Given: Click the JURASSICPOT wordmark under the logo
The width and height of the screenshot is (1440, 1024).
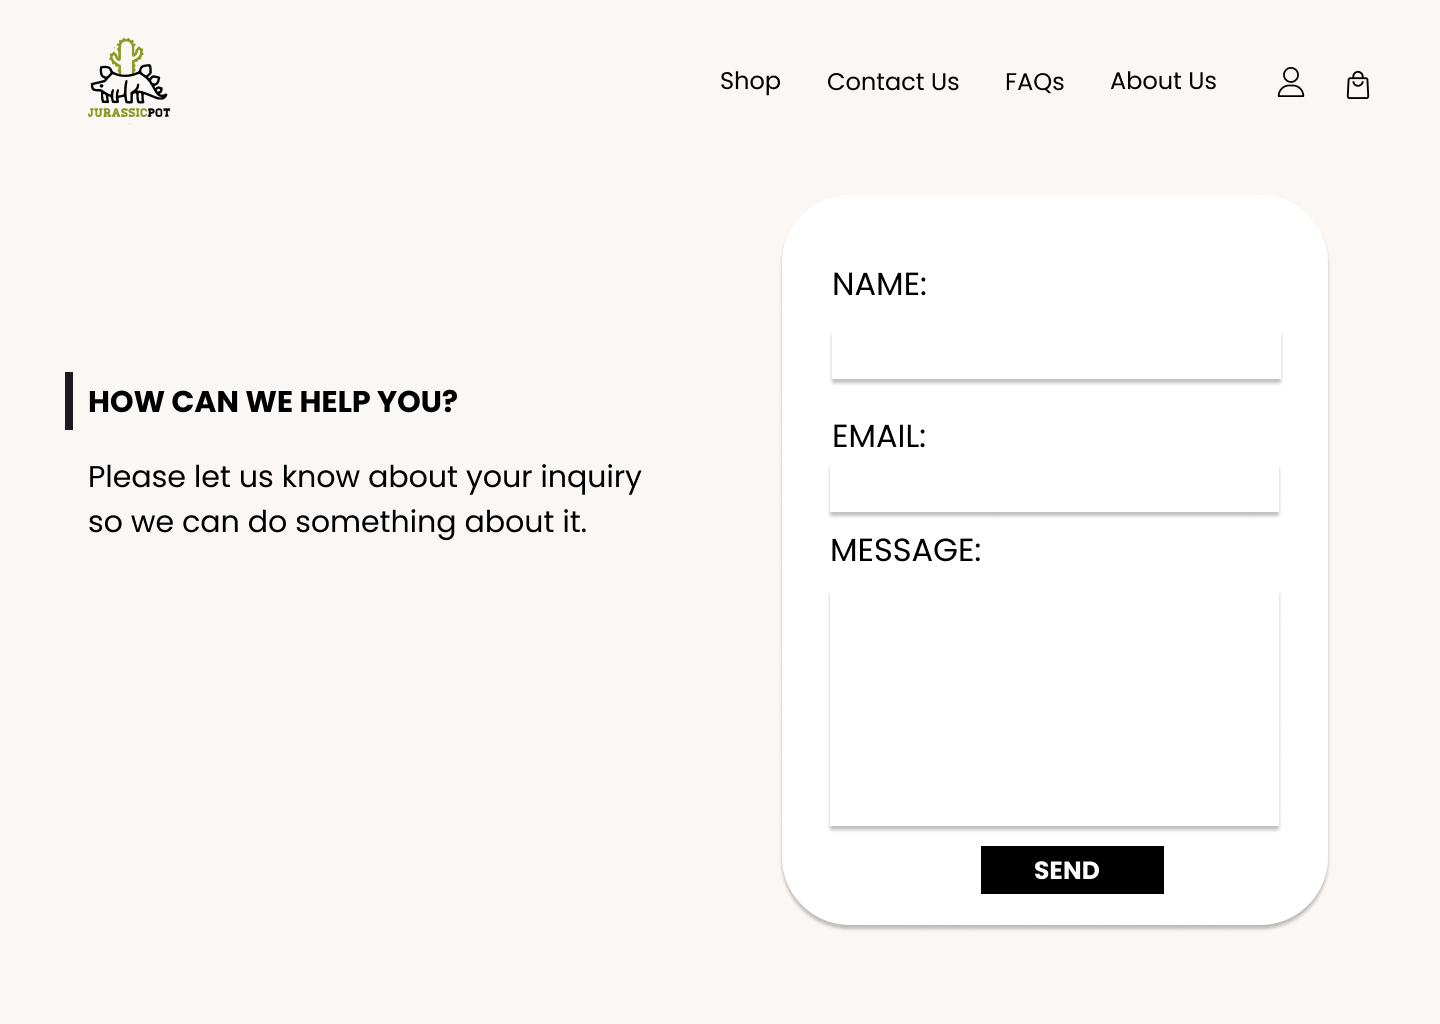Looking at the screenshot, I should tap(129, 113).
